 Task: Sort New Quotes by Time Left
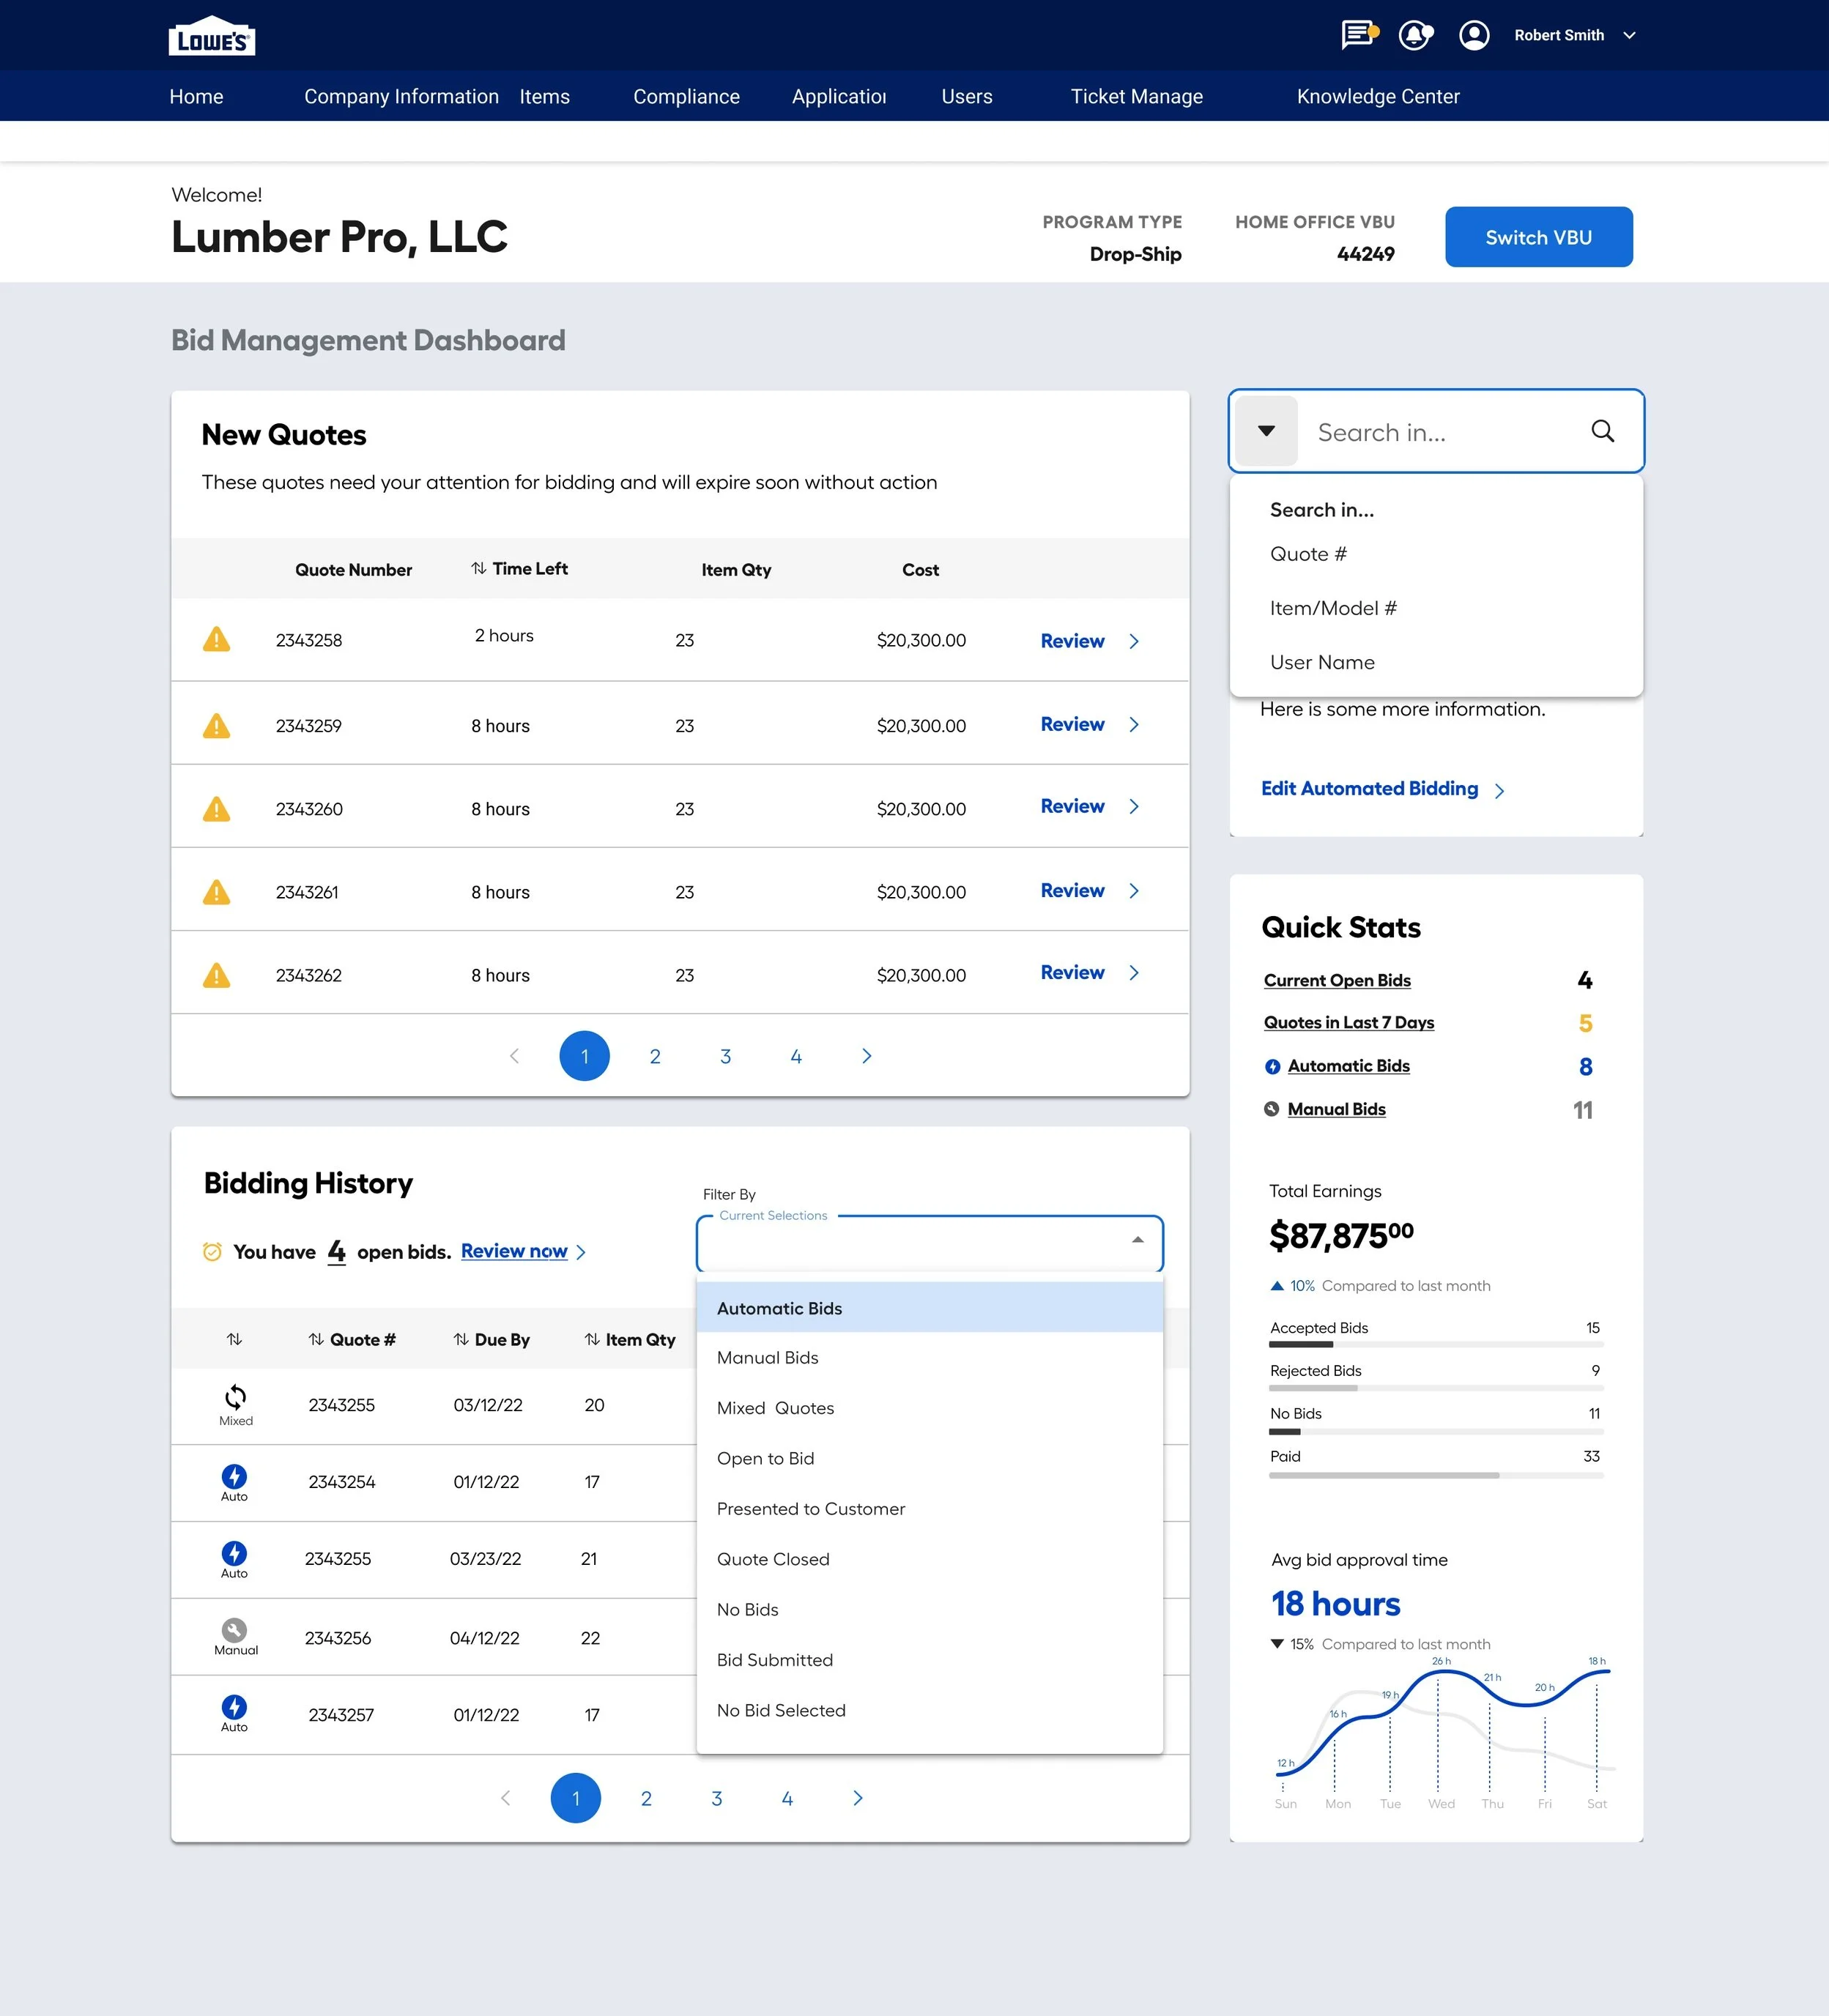(x=518, y=568)
